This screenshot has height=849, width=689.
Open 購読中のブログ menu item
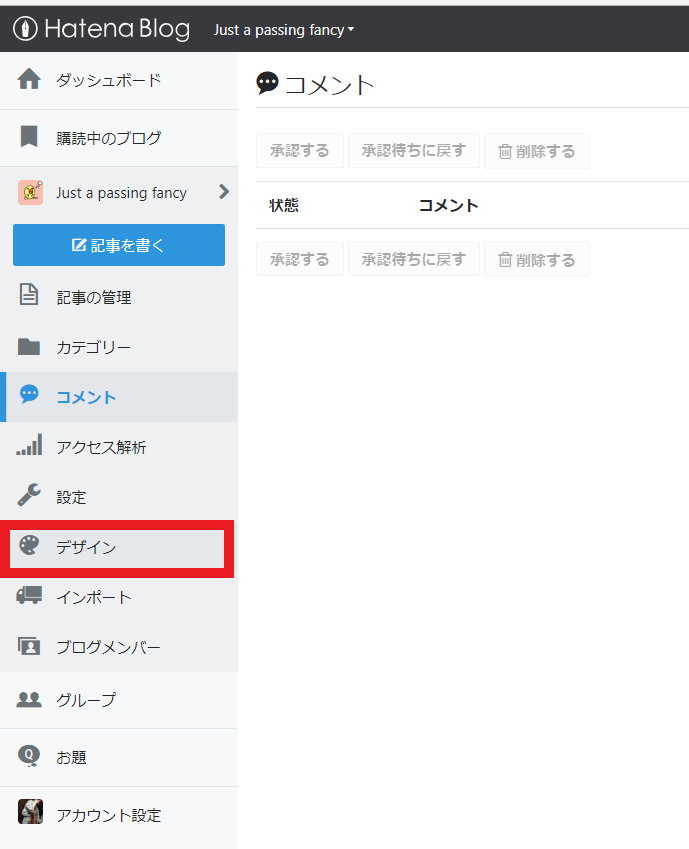109,138
